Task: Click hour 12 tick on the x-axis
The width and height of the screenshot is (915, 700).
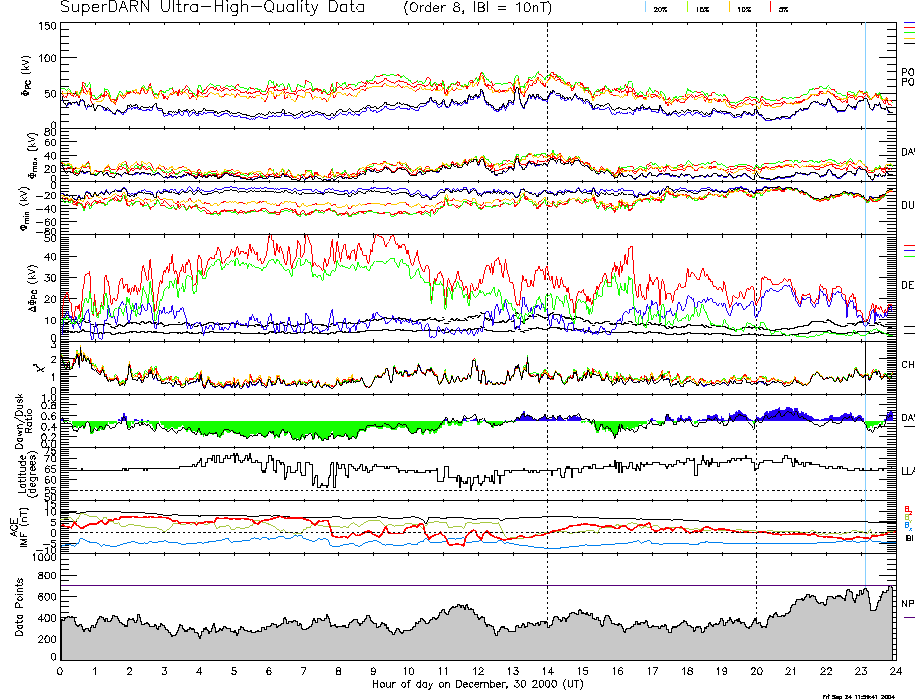Action: (x=478, y=671)
